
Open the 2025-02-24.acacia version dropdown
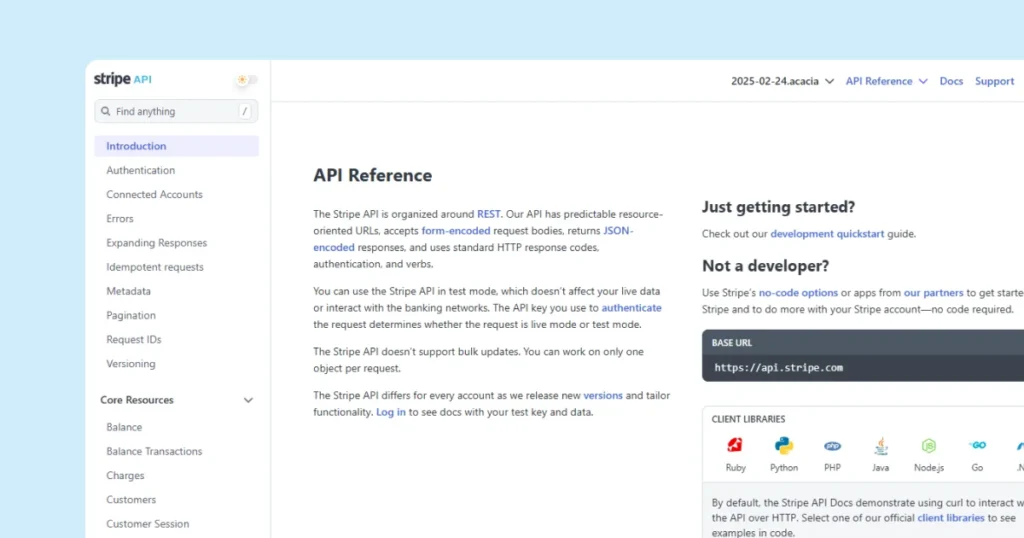coord(782,81)
